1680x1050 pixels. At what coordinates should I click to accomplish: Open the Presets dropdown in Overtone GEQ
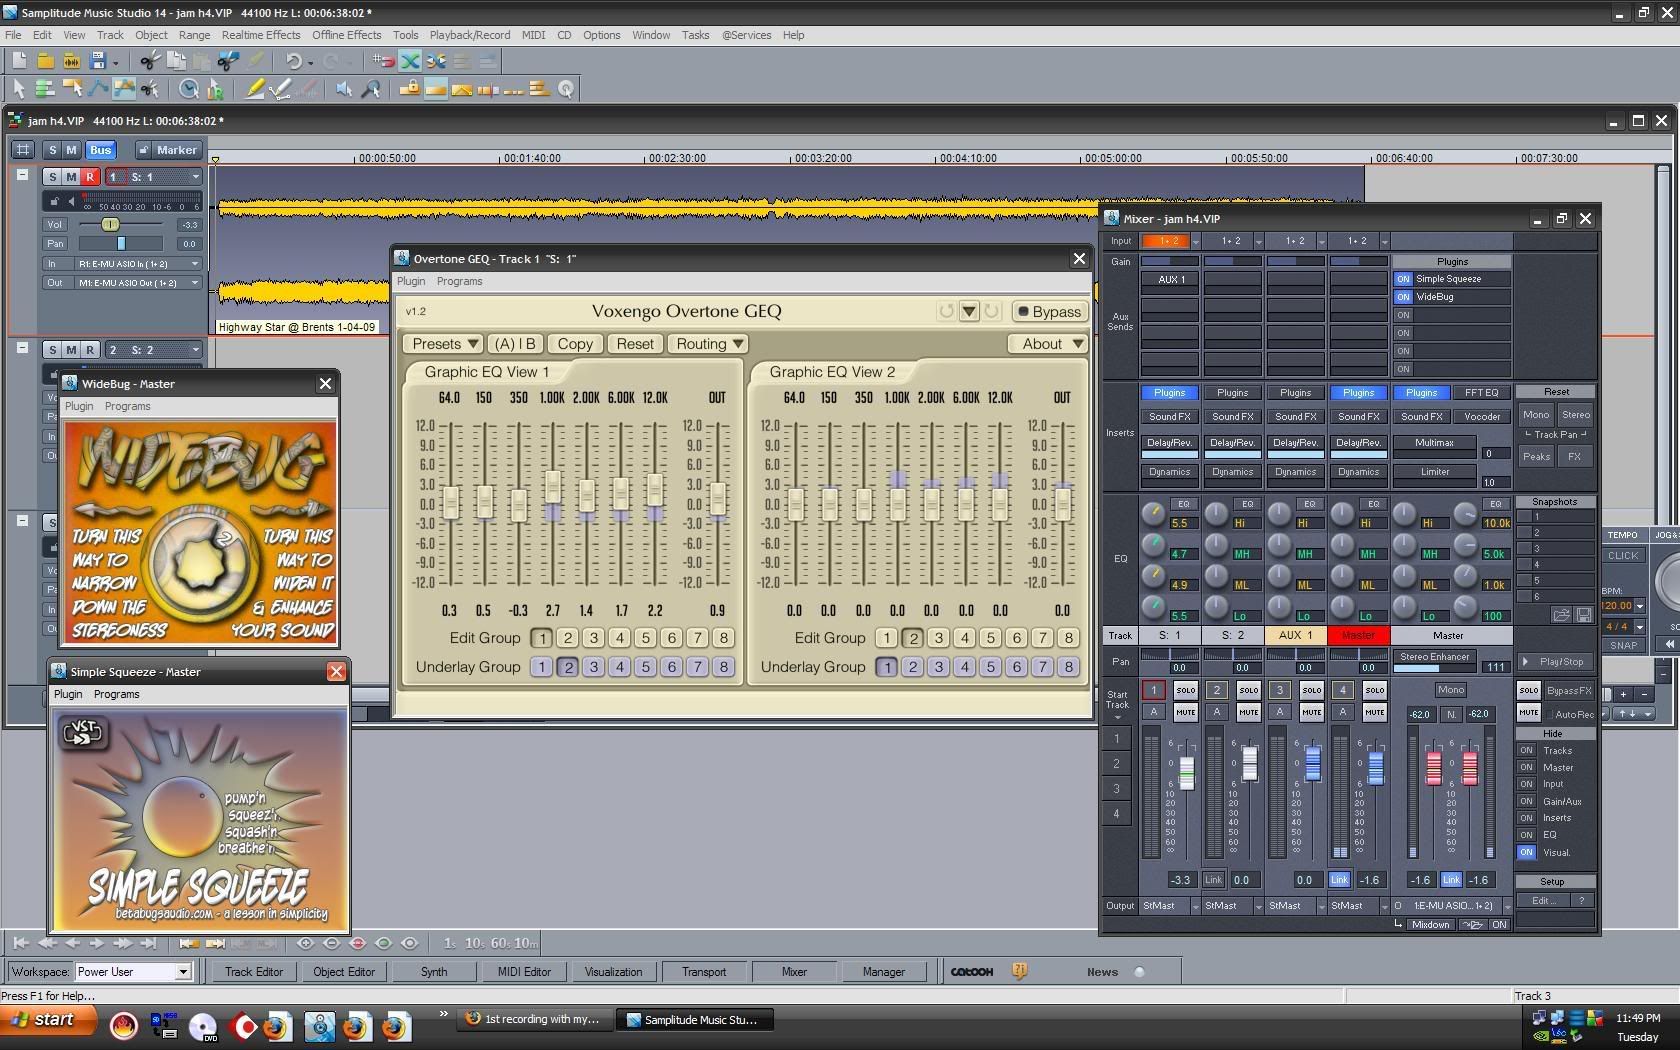pos(444,344)
